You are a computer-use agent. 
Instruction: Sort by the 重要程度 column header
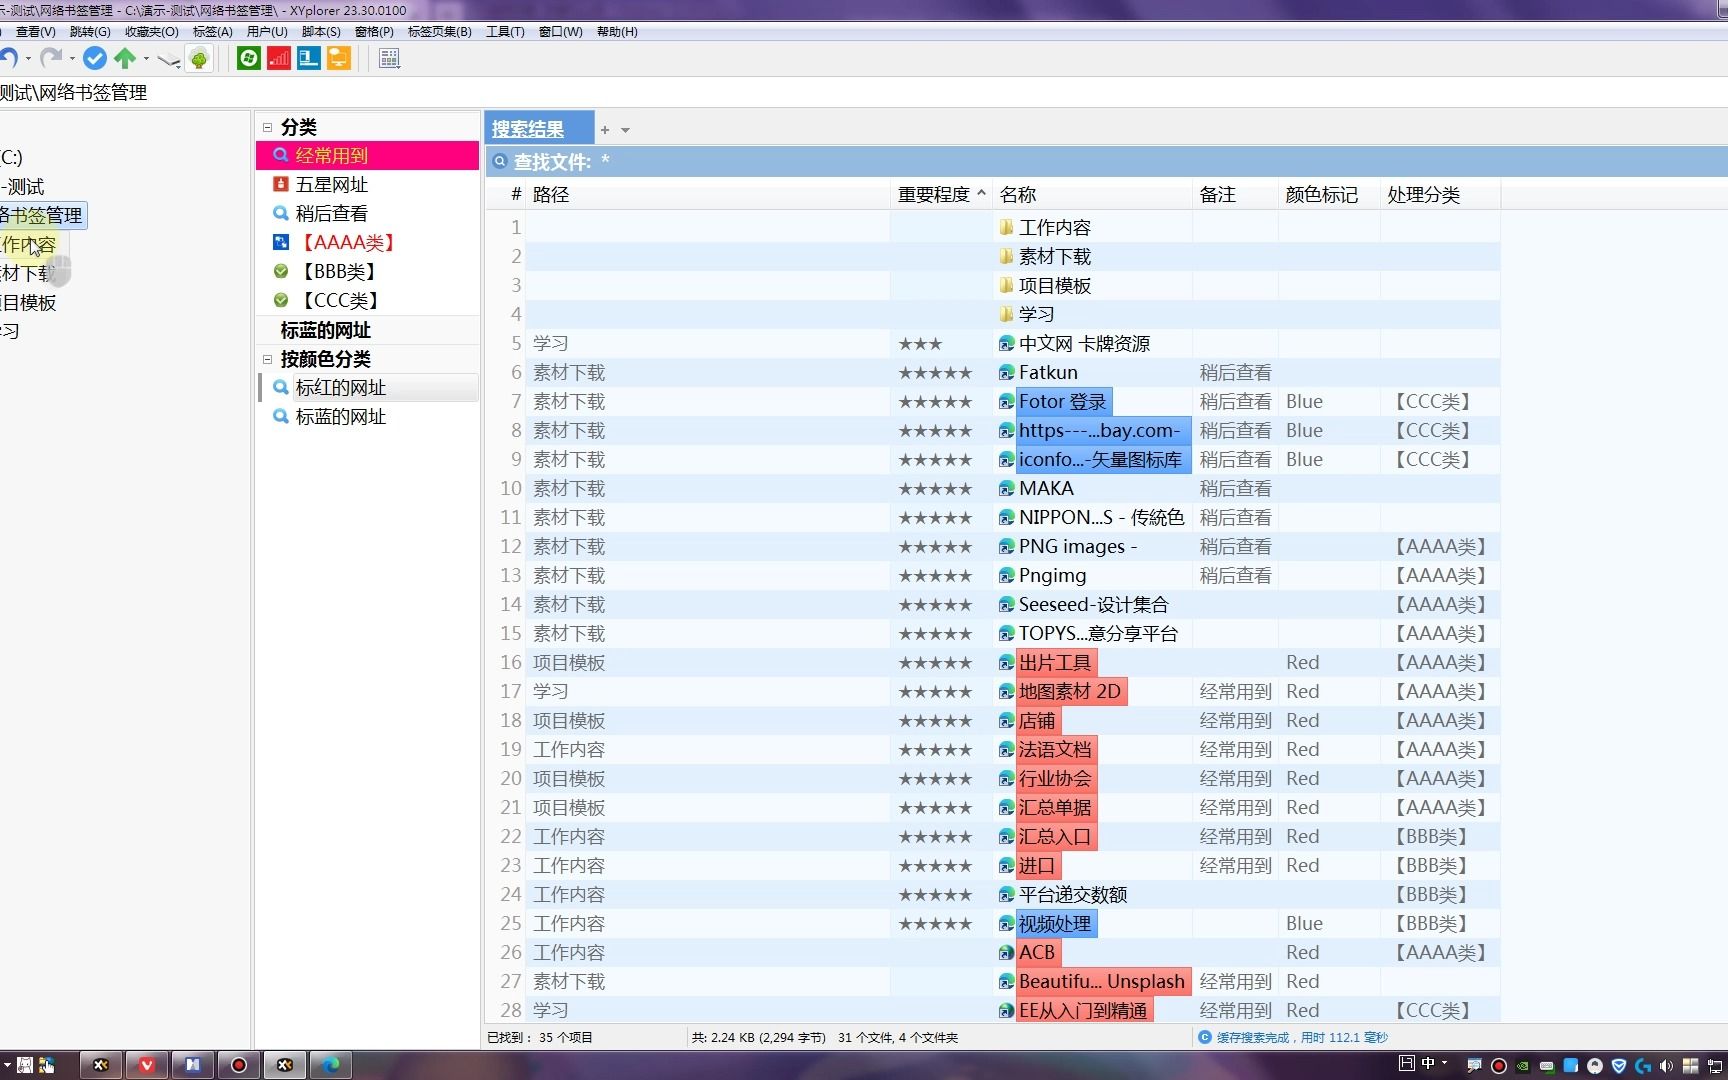[x=940, y=195]
